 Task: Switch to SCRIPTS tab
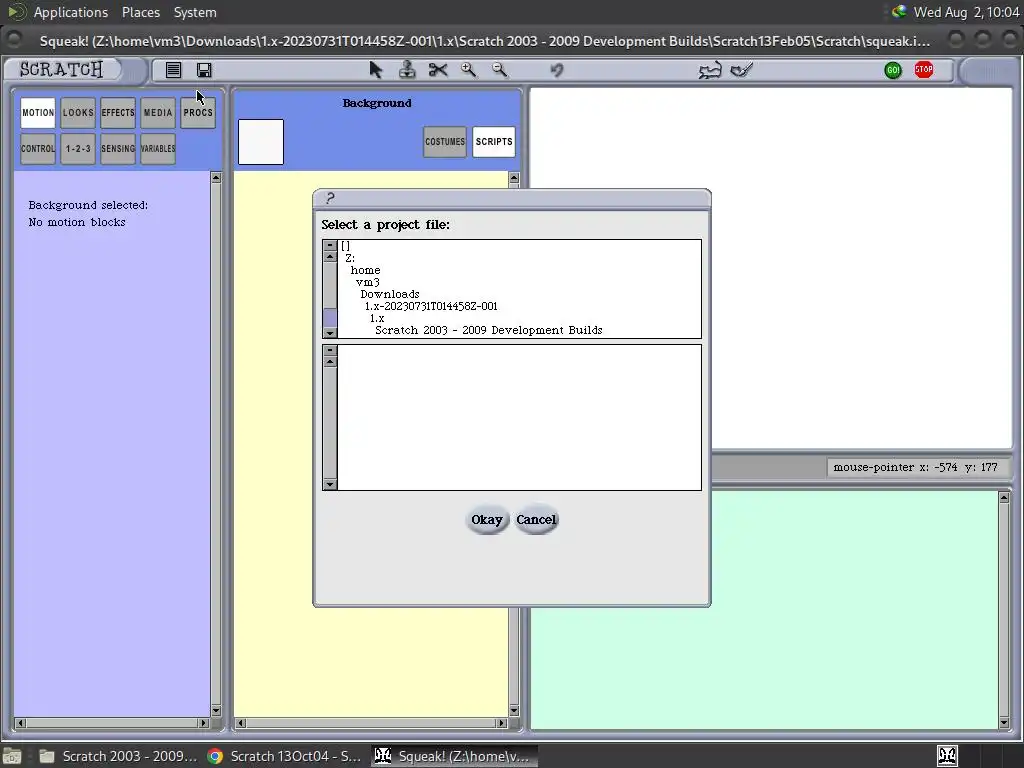pyautogui.click(x=494, y=142)
